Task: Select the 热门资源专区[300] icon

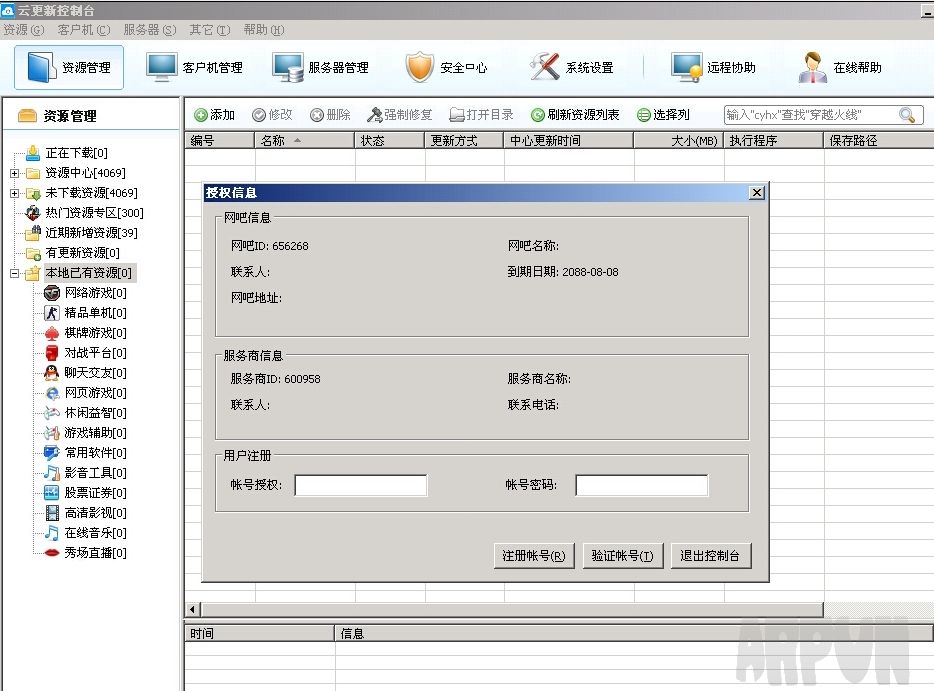Action: [x=33, y=213]
